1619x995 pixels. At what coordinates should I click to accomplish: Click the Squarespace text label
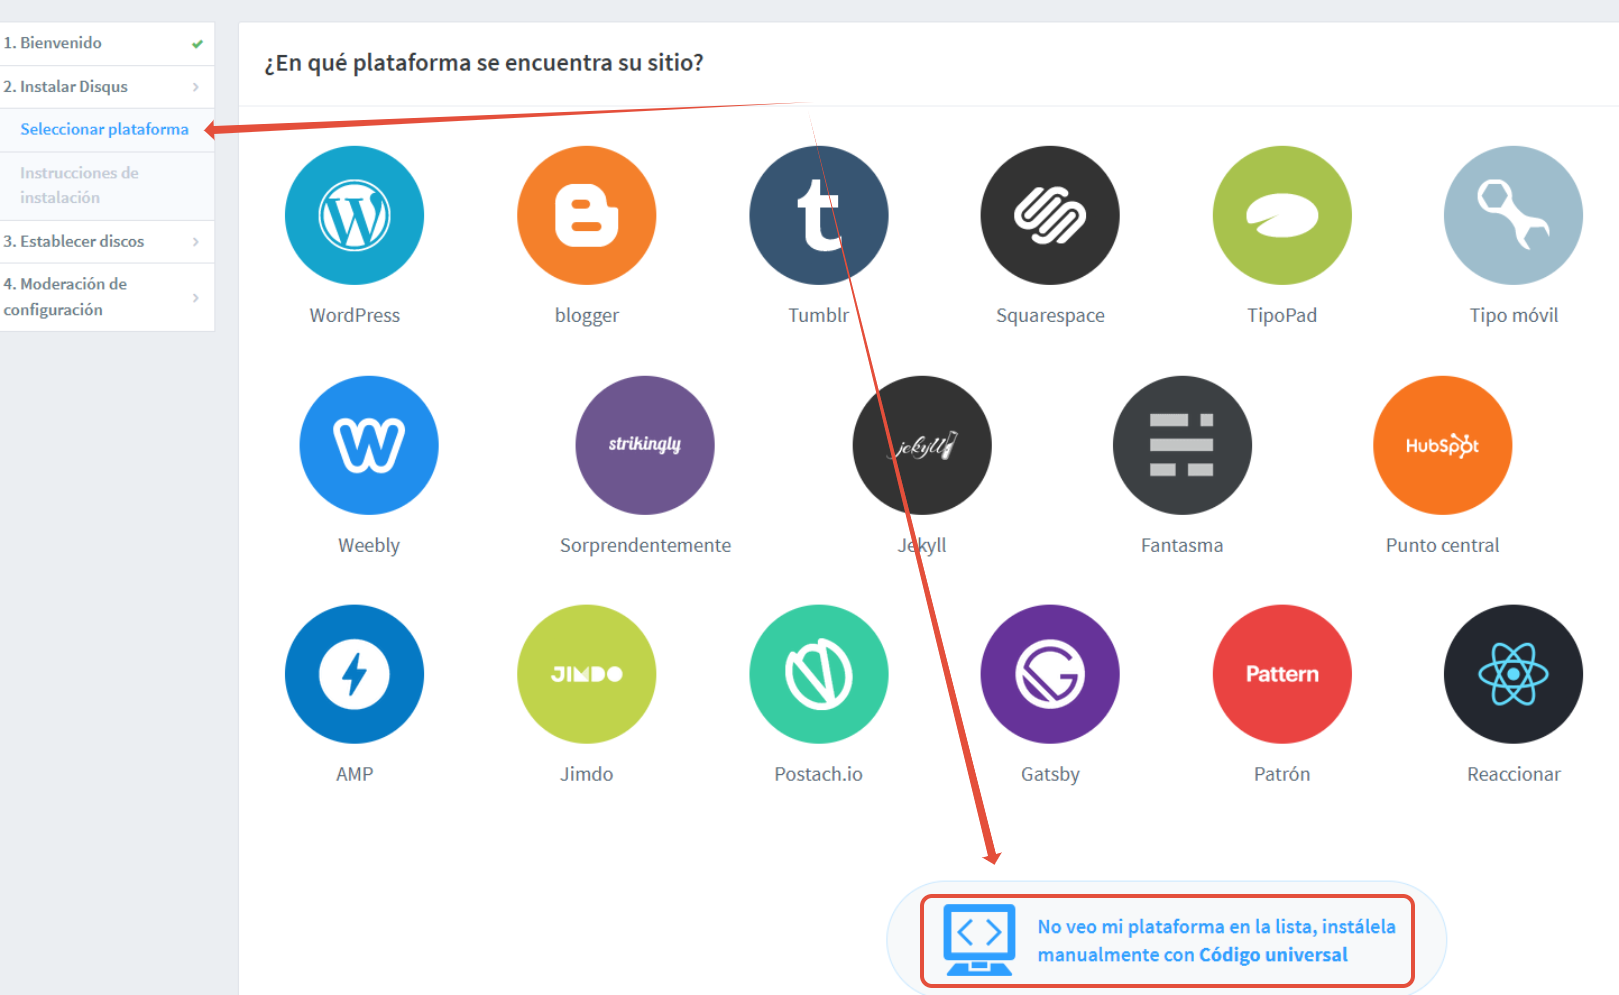coord(1050,316)
